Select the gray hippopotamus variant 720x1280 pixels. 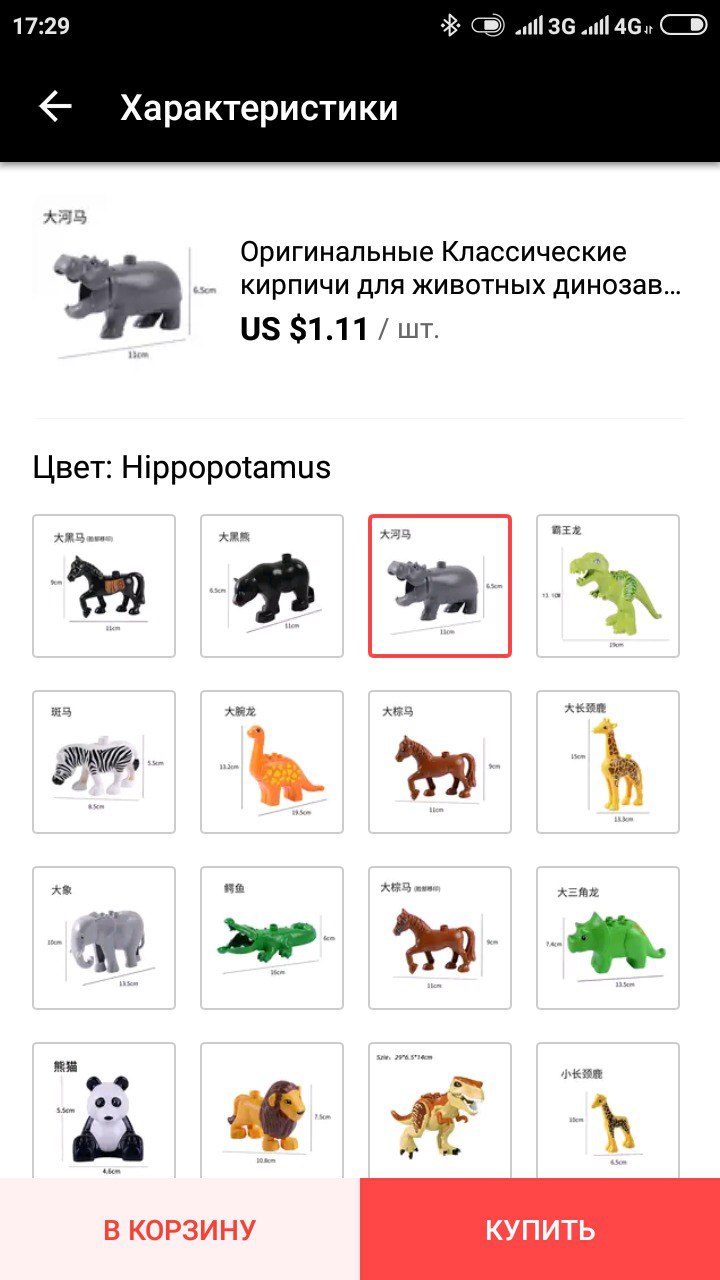440,586
